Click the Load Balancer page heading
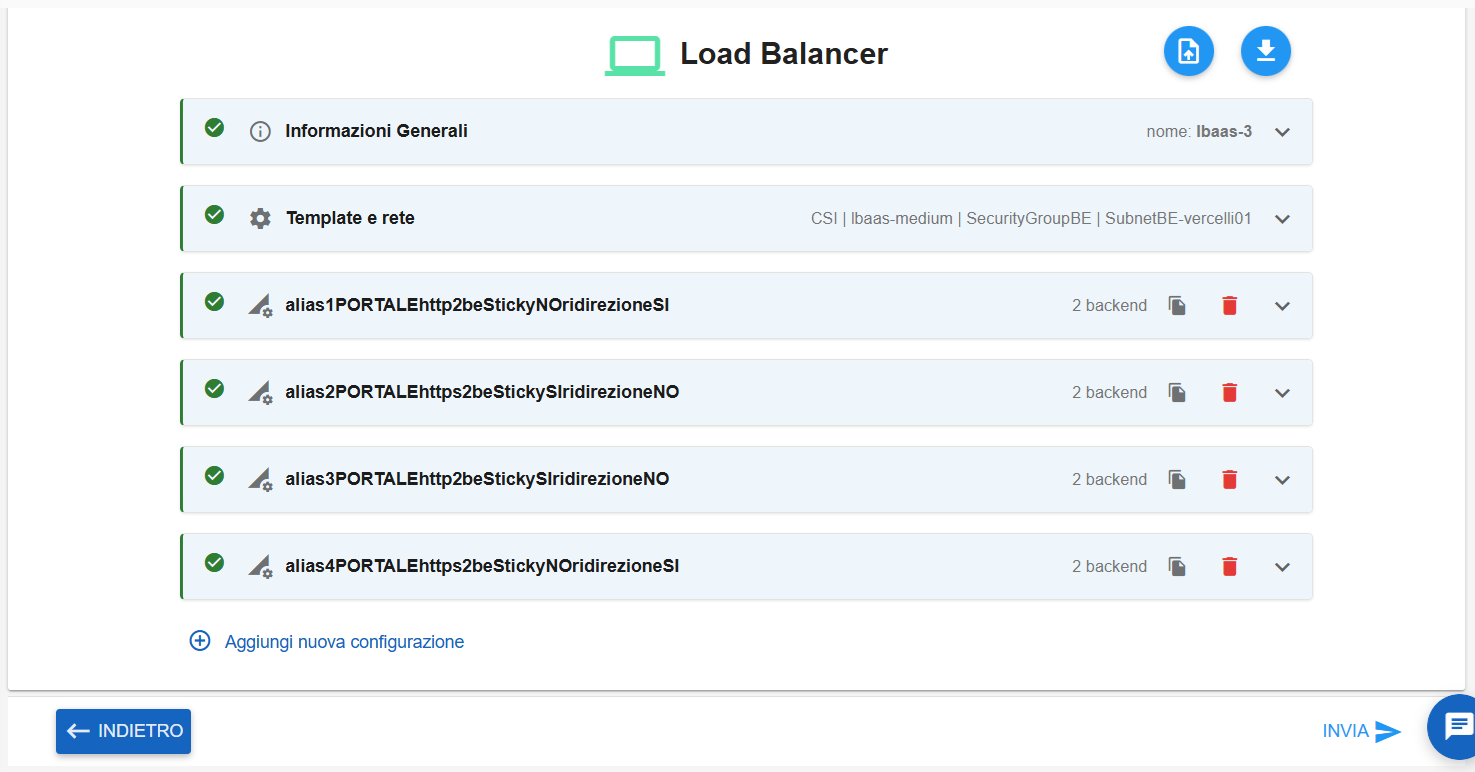Viewport: 1475px width, 772px height. coord(784,54)
